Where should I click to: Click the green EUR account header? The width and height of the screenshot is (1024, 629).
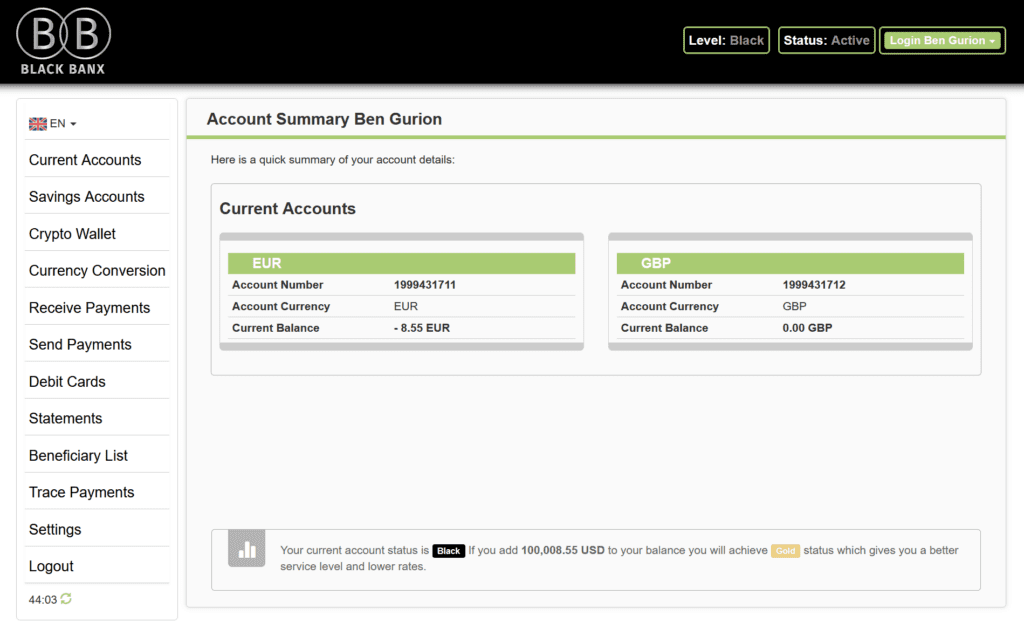tap(399, 263)
